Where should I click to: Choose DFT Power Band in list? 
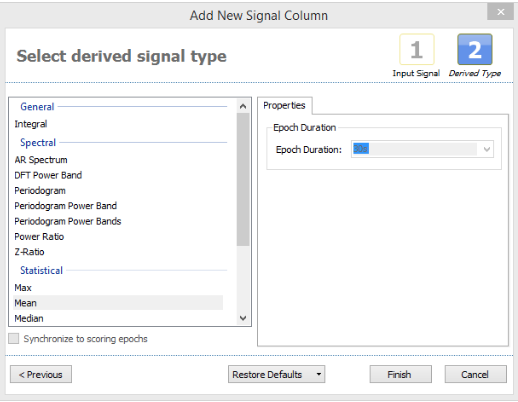(118, 175)
